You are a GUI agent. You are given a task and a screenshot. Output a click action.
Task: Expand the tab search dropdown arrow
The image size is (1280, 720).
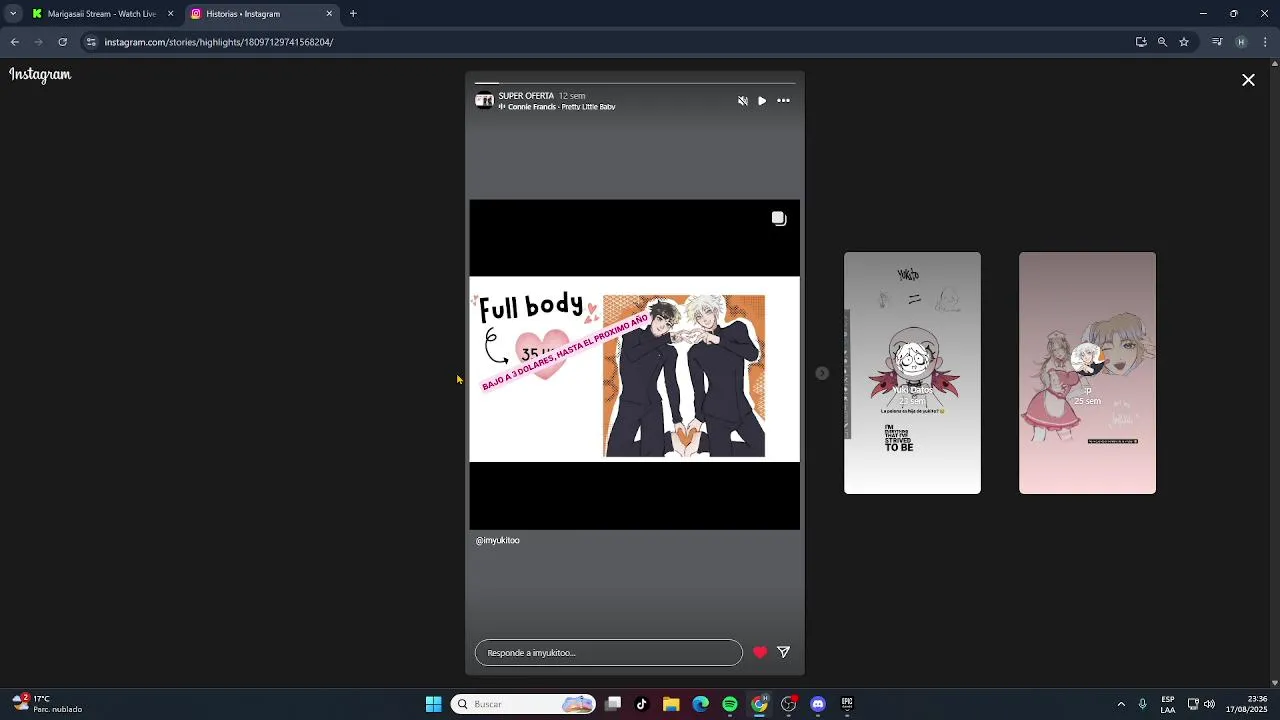[x=12, y=14]
